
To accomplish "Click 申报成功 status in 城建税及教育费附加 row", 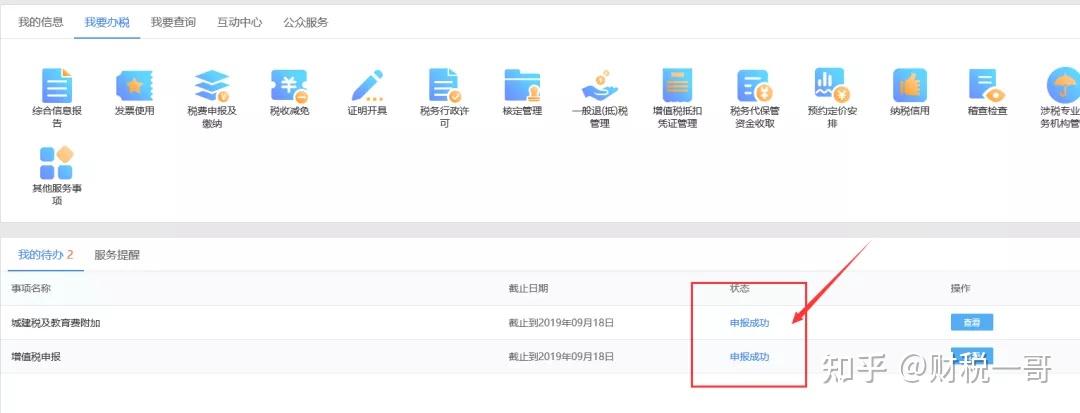I will [x=749, y=323].
